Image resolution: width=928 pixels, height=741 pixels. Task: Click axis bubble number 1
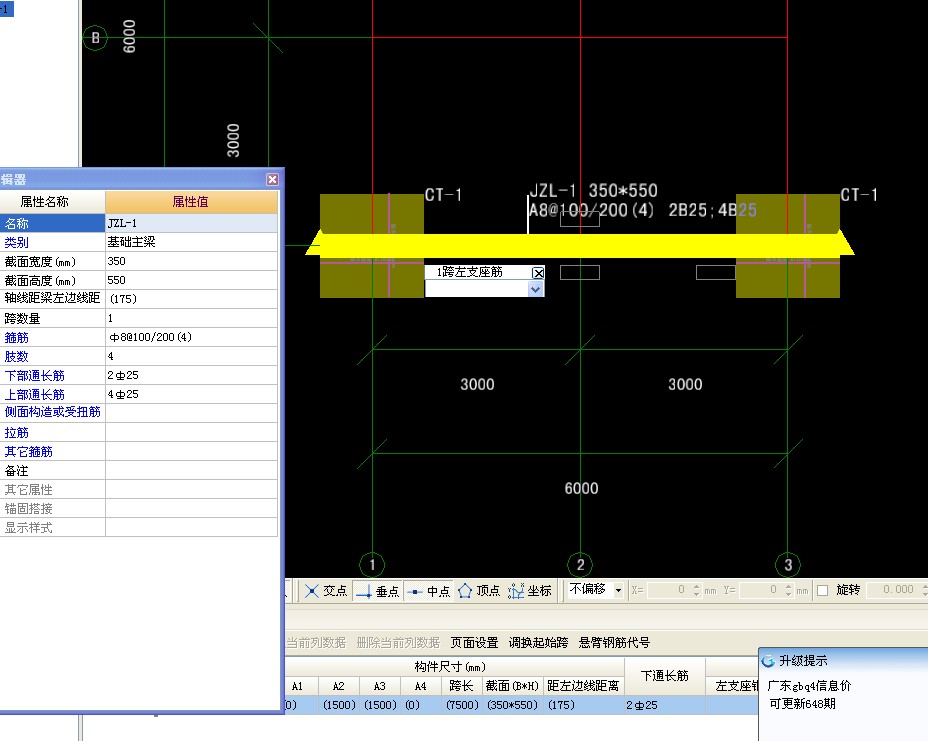[372, 565]
